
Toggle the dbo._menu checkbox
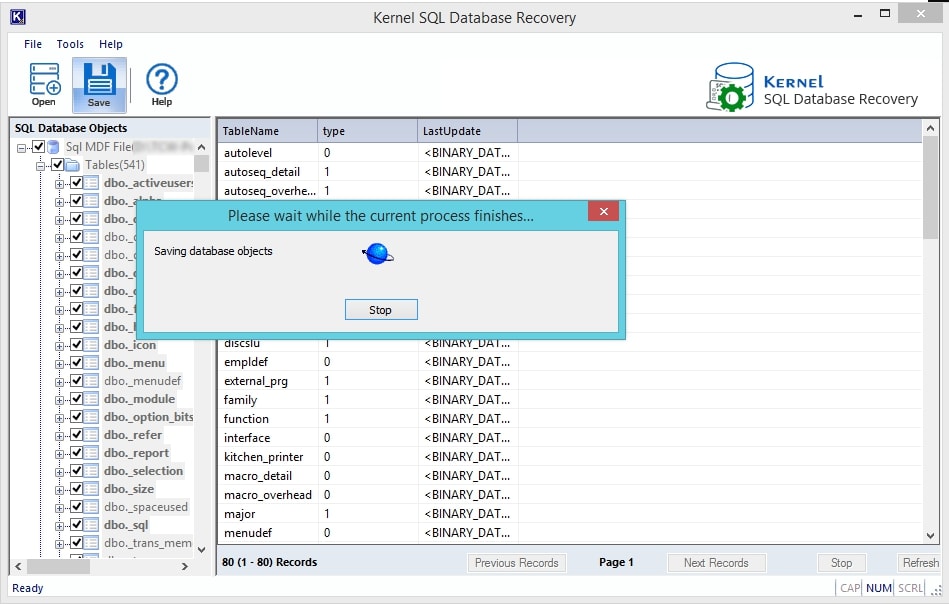76,363
